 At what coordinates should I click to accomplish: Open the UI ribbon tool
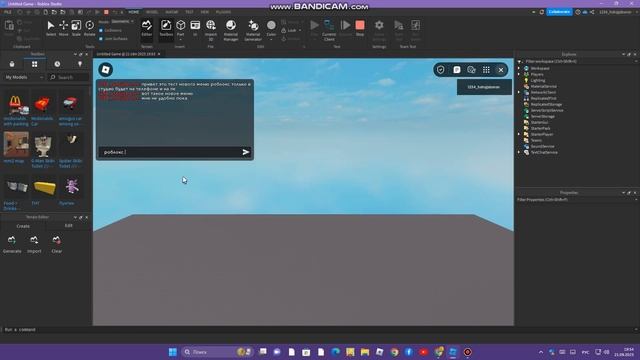[x=195, y=28]
